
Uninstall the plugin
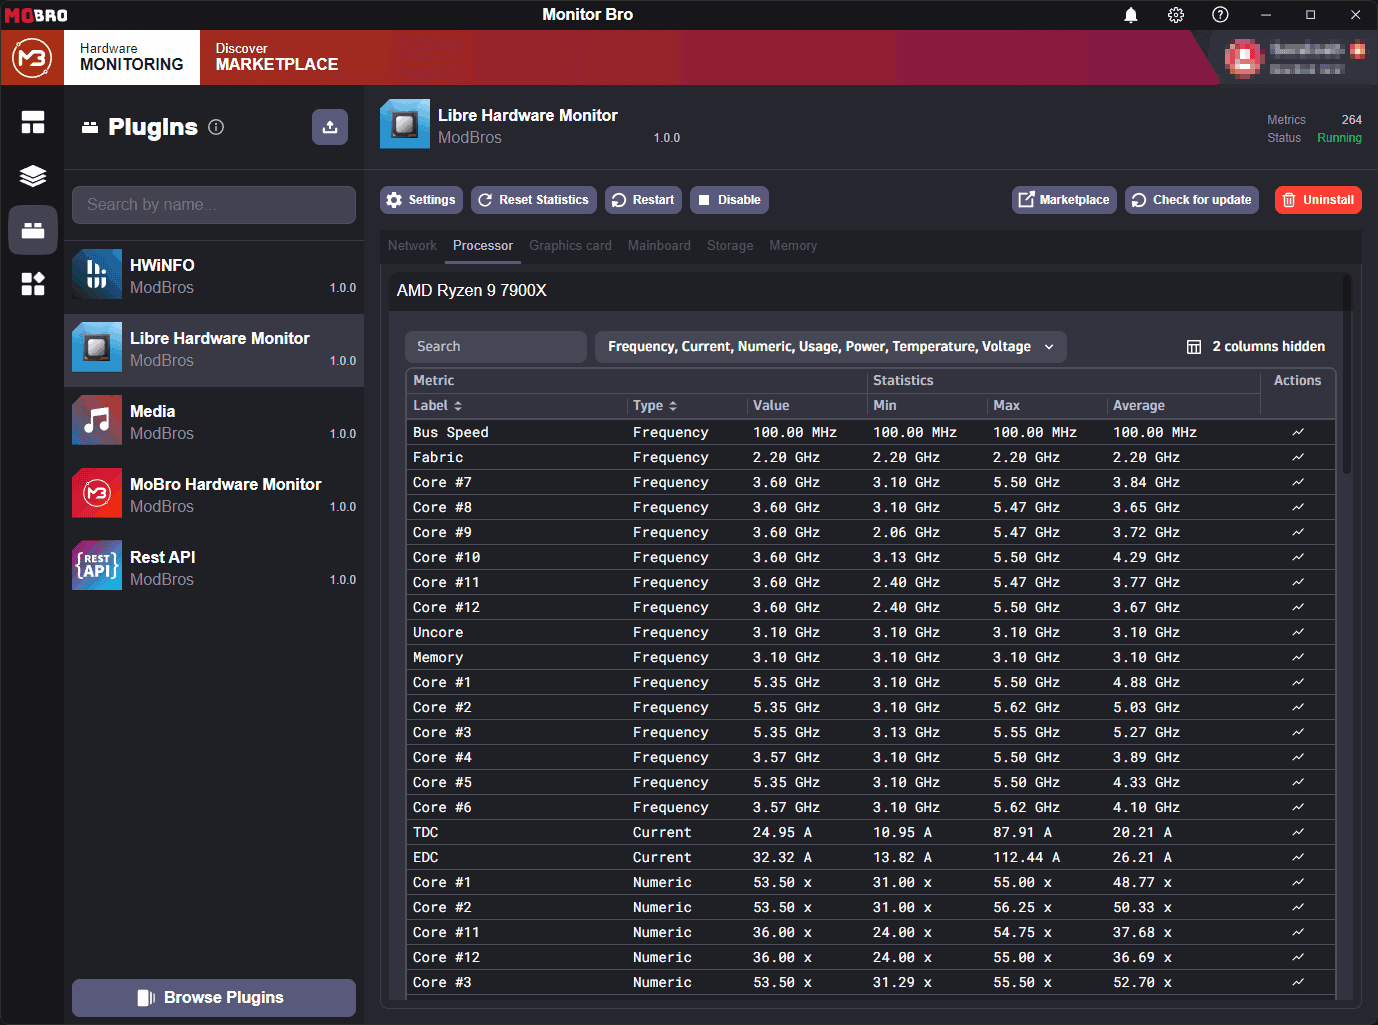tap(1318, 200)
